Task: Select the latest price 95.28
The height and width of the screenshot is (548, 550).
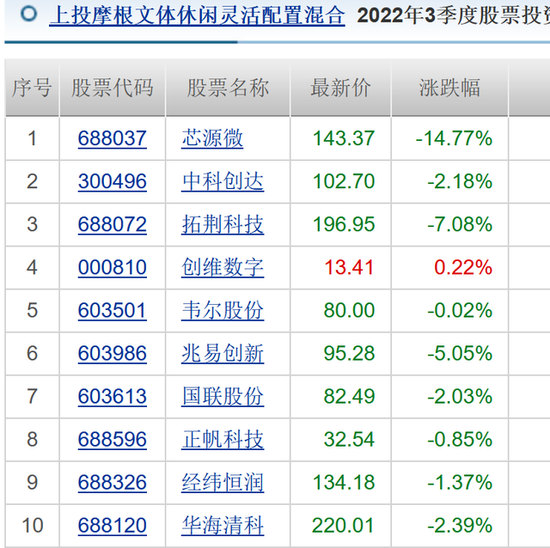Action: (x=349, y=353)
